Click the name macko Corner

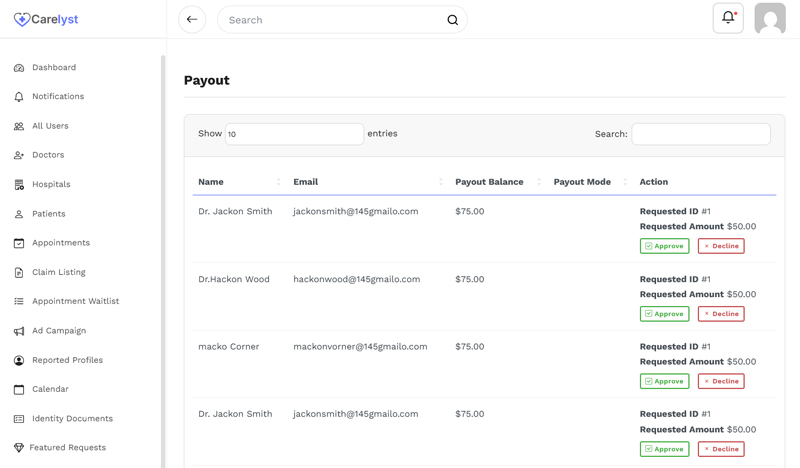[229, 347]
